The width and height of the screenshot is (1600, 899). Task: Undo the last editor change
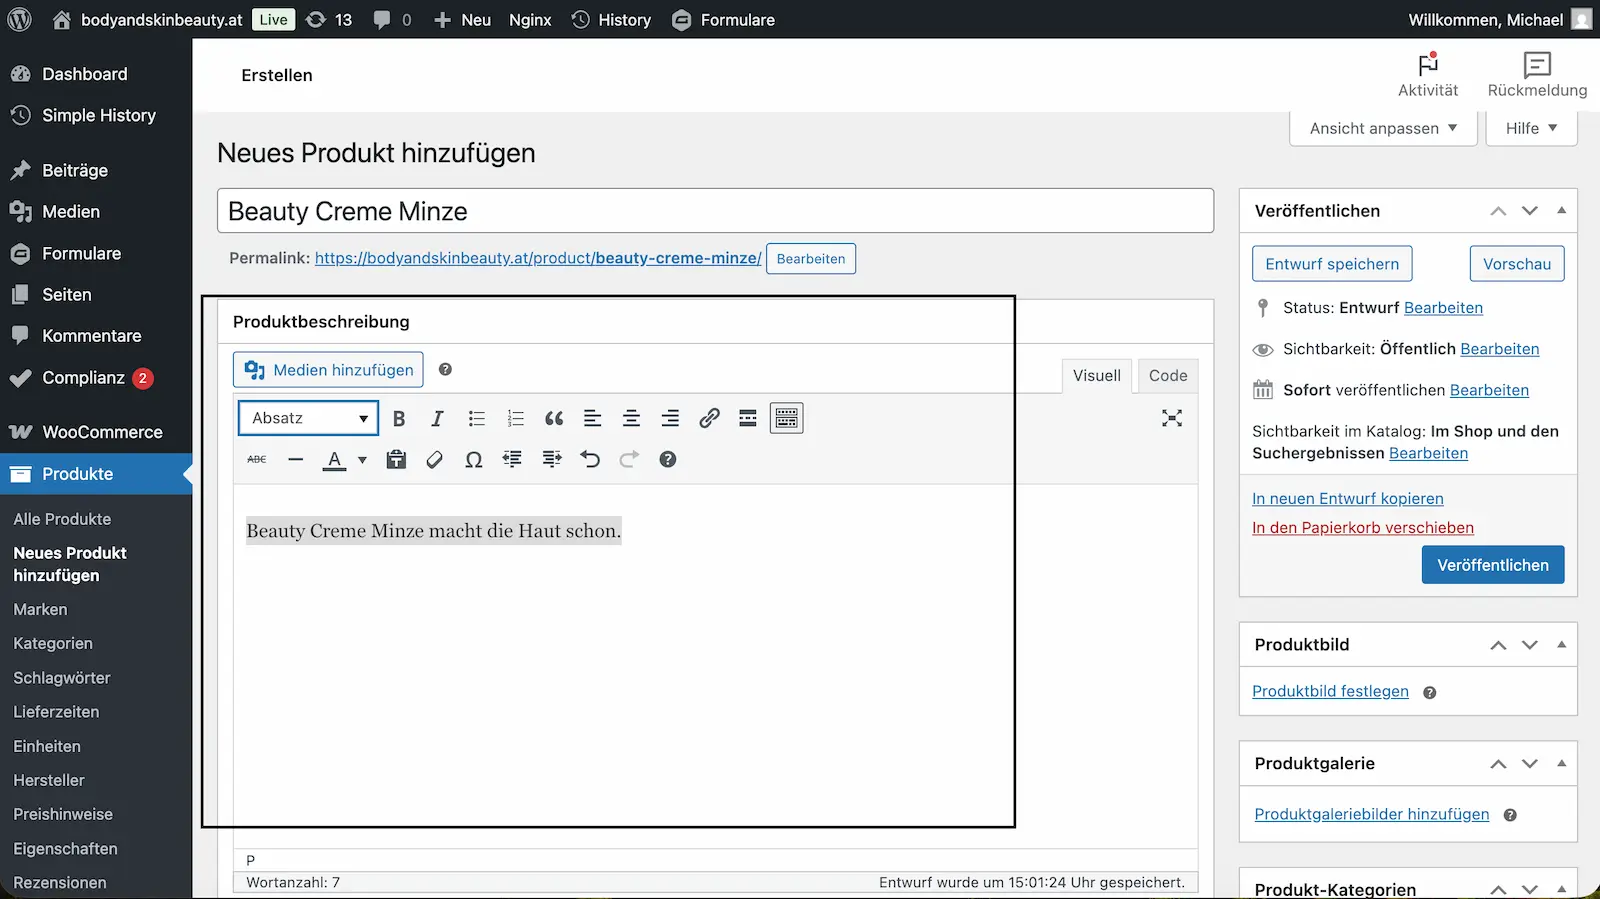tap(590, 460)
